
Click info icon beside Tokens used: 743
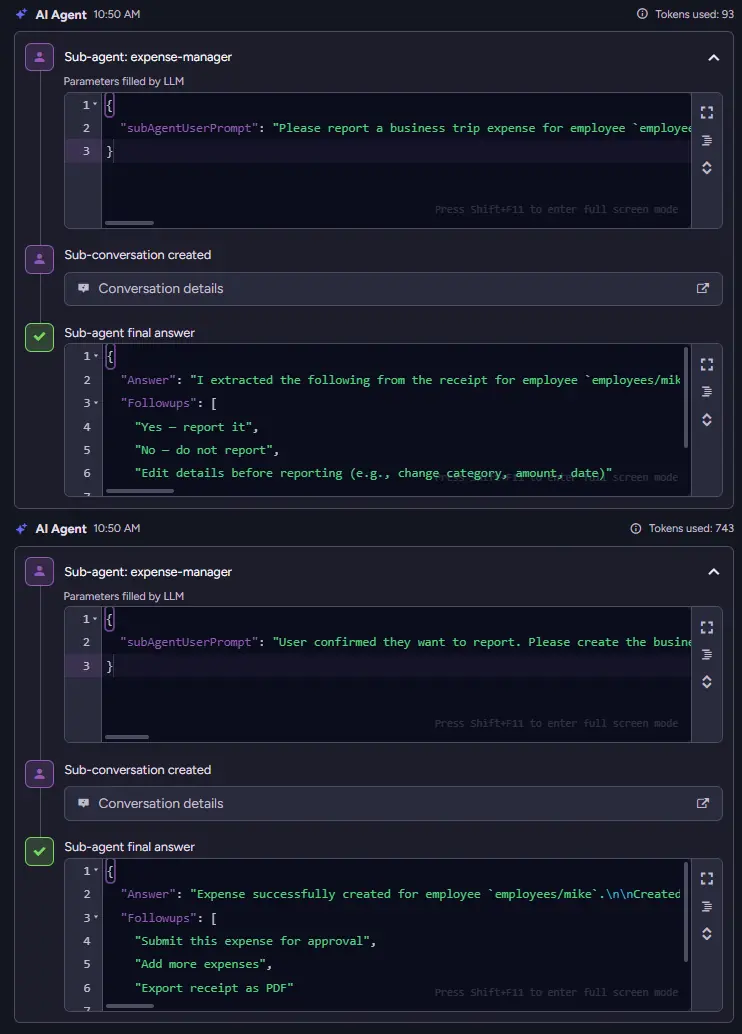coord(635,528)
